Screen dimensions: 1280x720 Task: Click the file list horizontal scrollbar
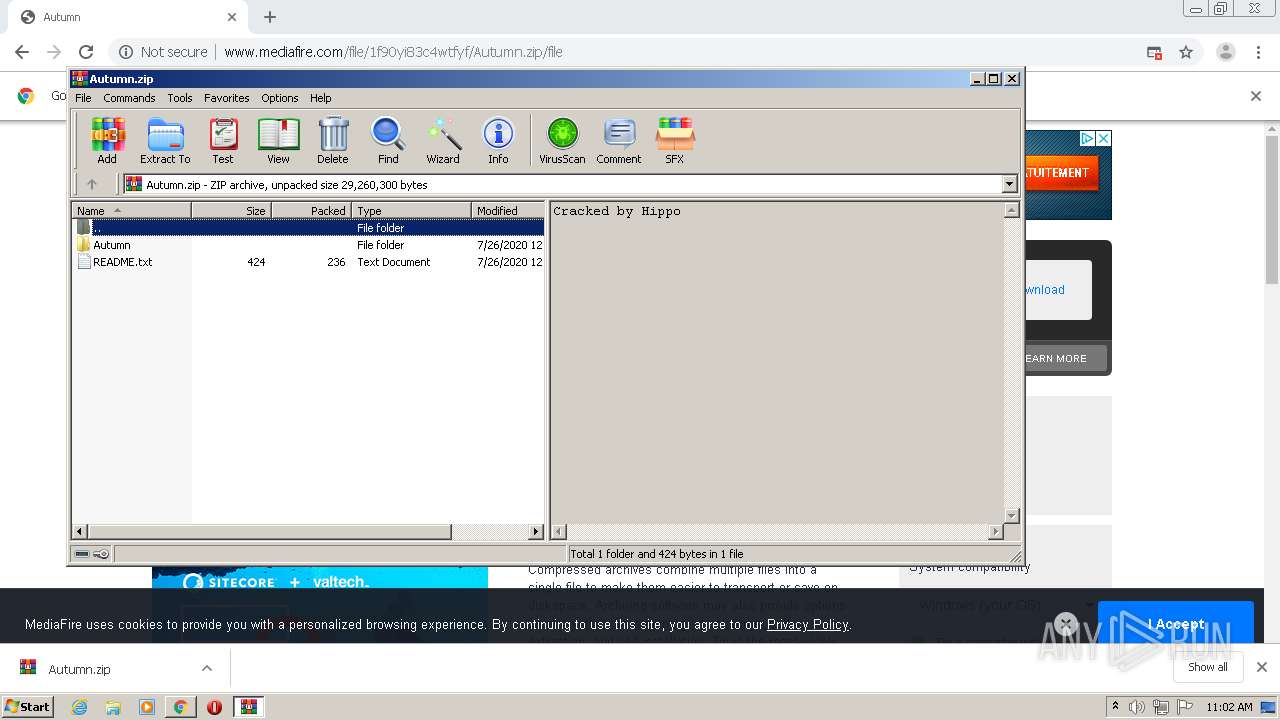pos(270,532)
